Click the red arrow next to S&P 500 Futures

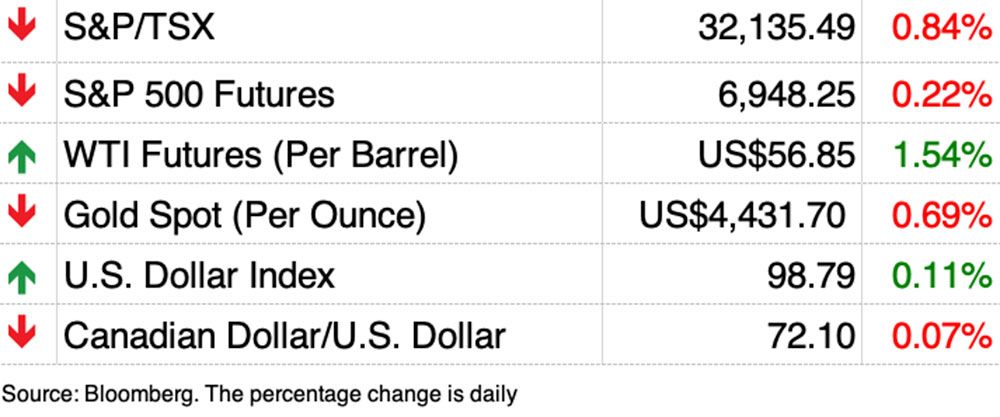pos(21,92)
